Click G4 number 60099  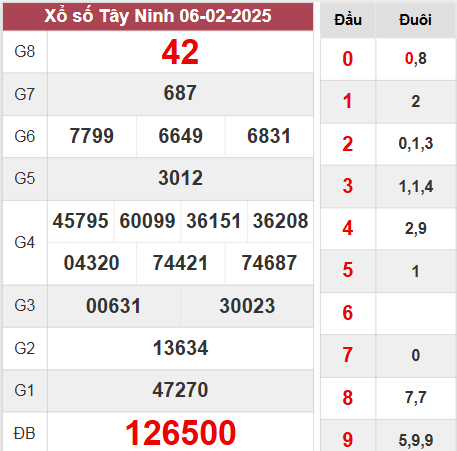click(x=147, y=221)
